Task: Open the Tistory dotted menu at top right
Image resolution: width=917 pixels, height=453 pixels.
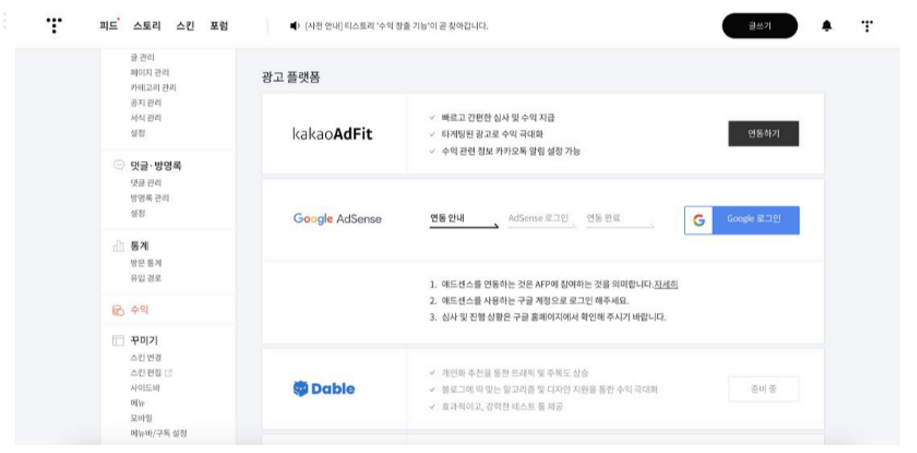Action: [867, 26]
